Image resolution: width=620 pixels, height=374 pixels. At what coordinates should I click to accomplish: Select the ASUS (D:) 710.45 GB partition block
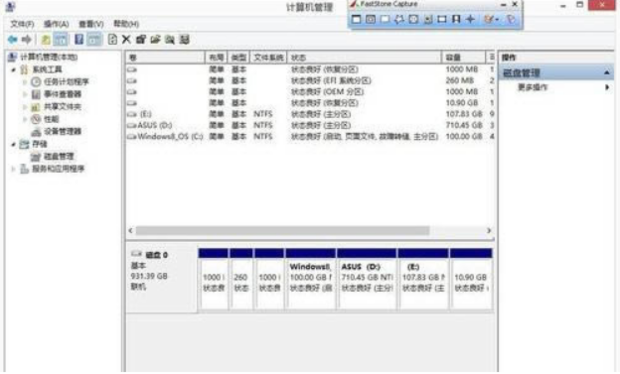367,279
